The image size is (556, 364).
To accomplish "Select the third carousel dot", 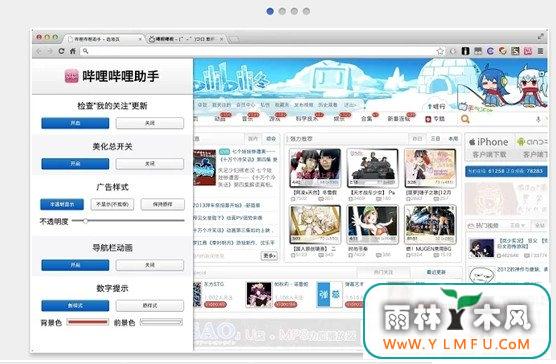I will (294, 11).
